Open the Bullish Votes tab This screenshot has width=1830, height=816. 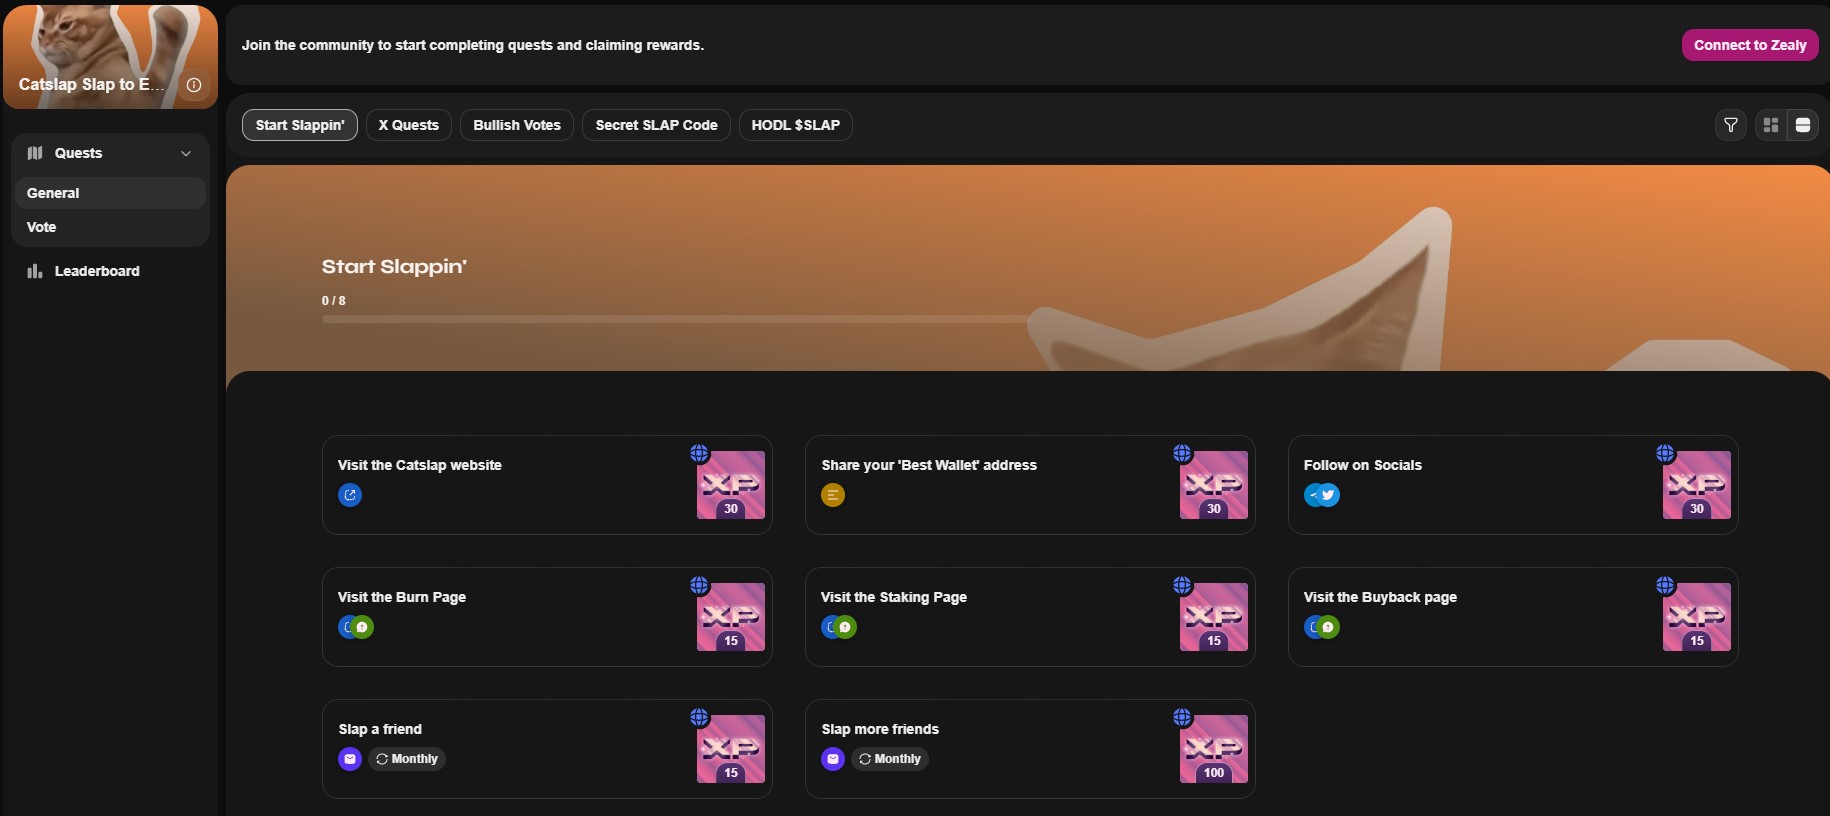[x=517, y=125]
